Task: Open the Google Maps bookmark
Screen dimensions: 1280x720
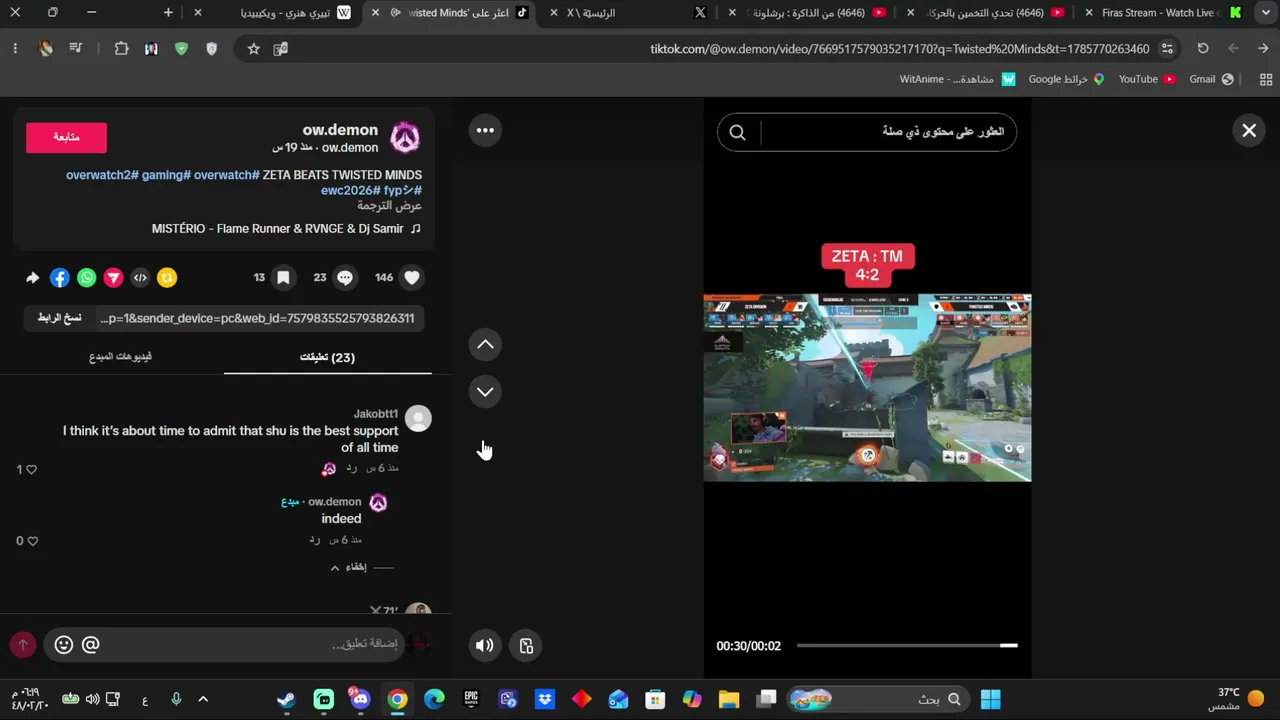Action: click(x=1066, y=79)
